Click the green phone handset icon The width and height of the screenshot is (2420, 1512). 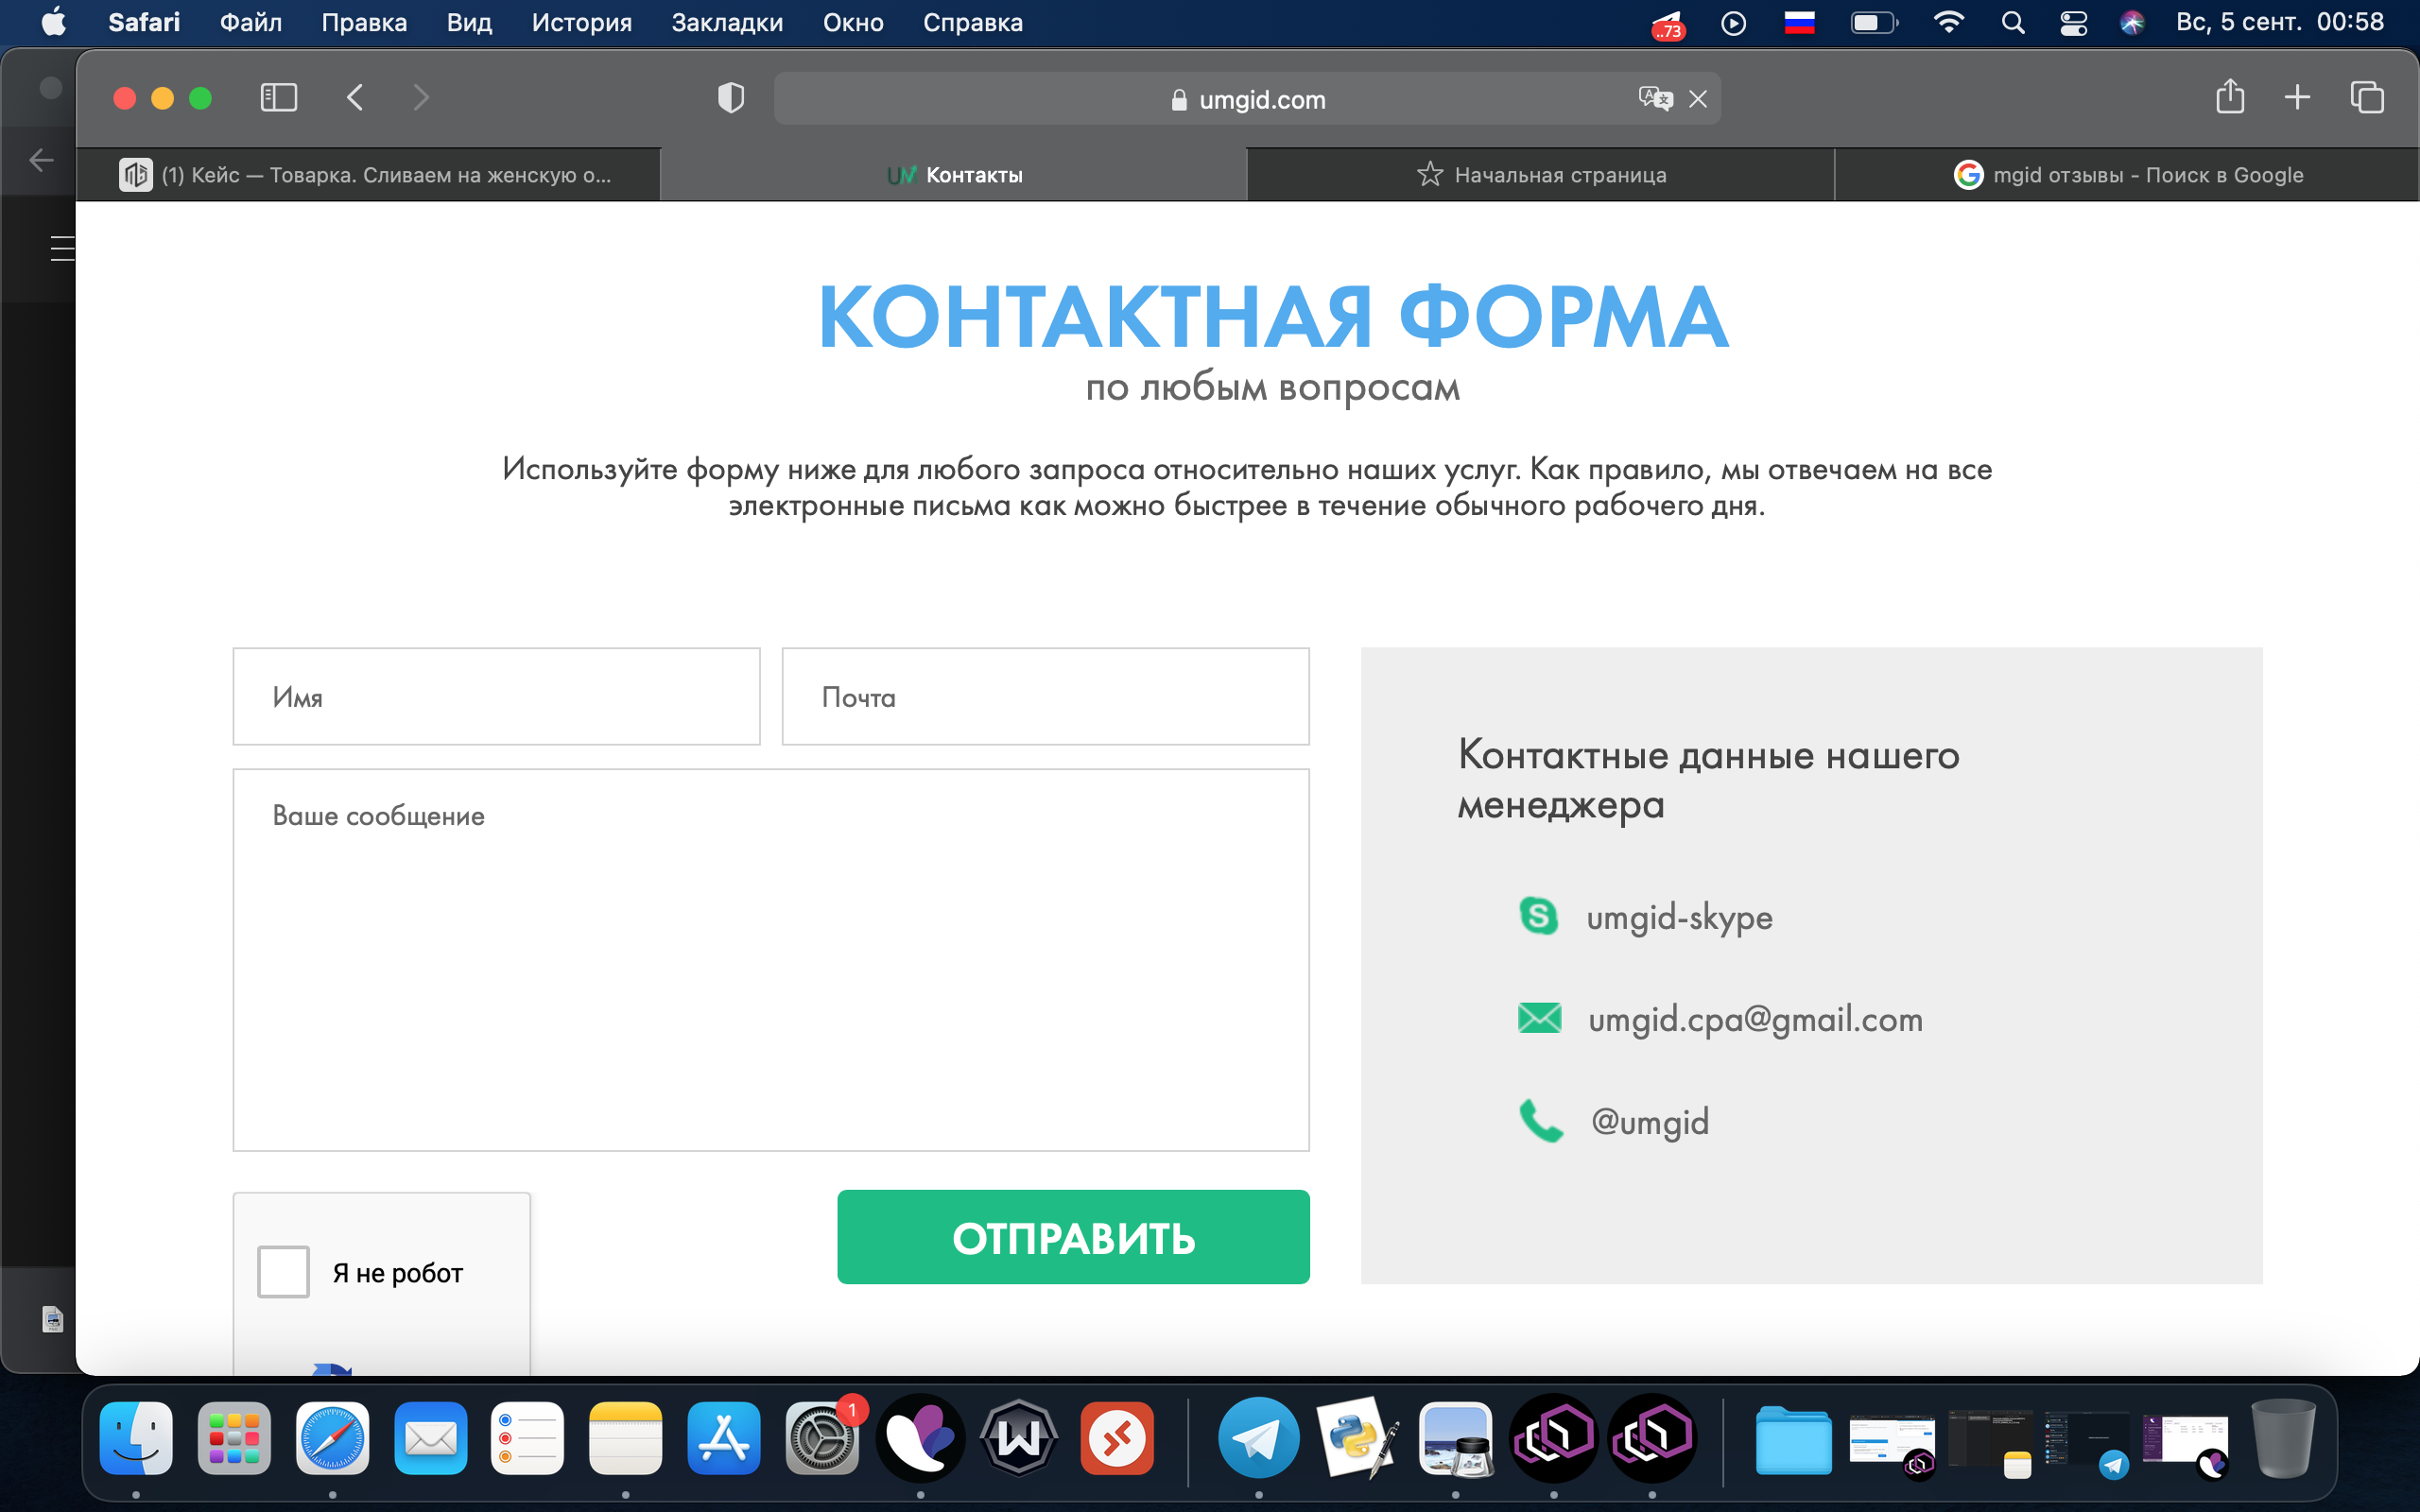click(x=1540, y=1120)
